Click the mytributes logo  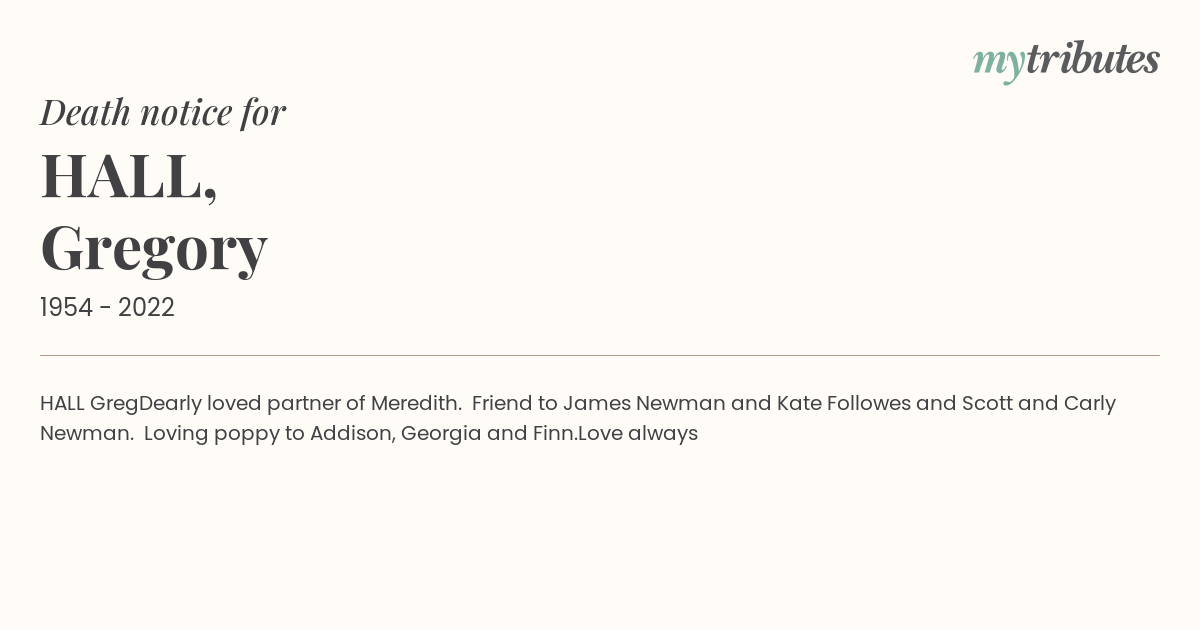[x=1066, y=61]
